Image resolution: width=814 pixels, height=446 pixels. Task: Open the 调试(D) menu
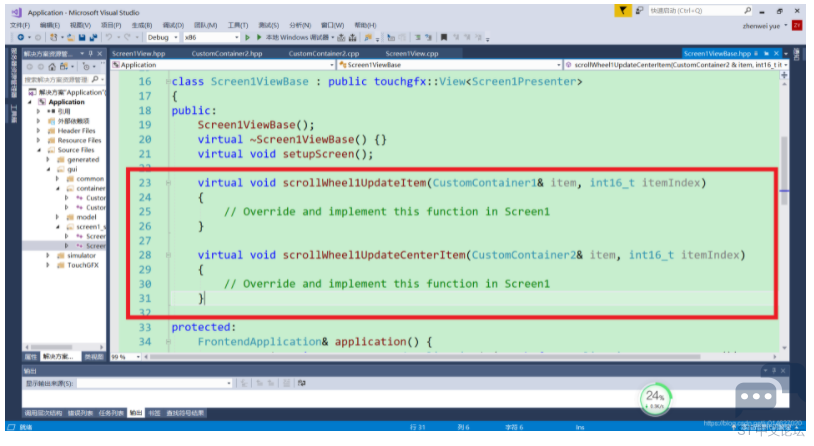pos(172,24)
